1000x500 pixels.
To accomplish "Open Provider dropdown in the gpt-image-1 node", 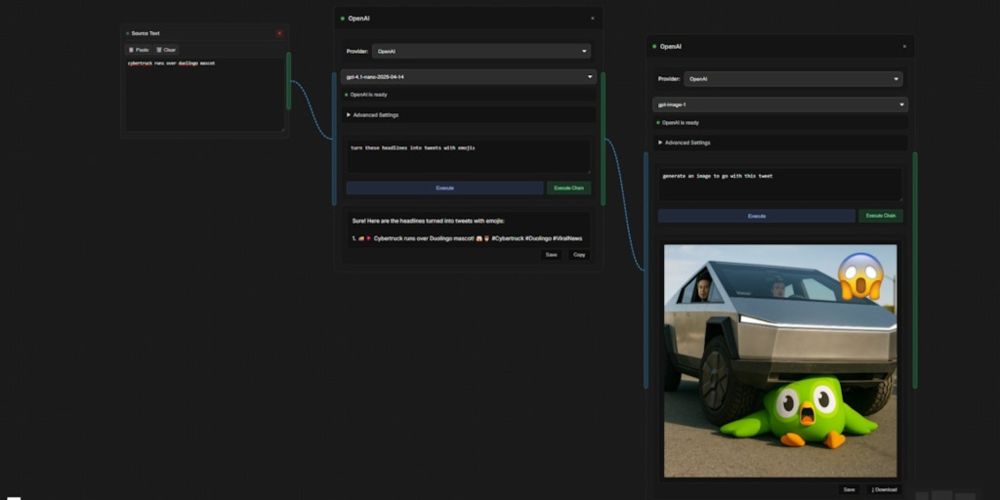I will point(793,79).
